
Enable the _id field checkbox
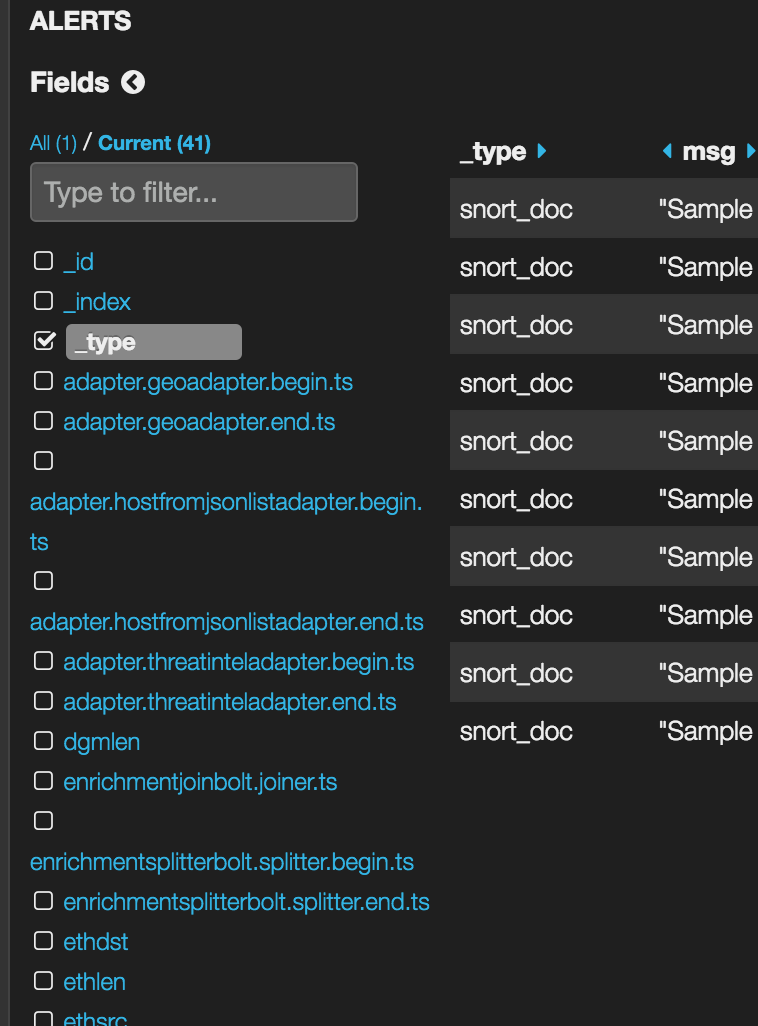point(43,261)
